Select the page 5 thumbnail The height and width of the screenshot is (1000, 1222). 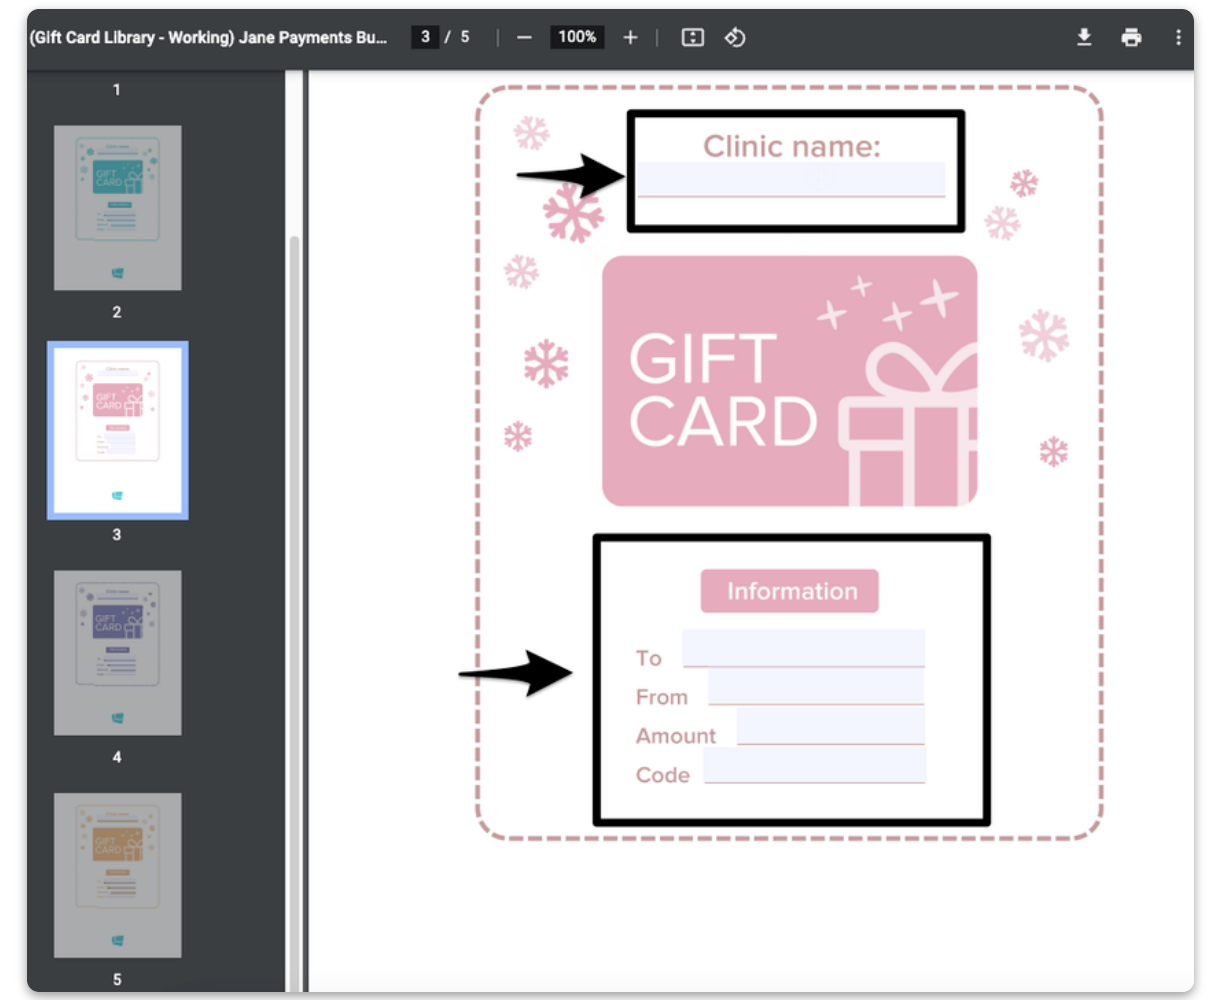pos(117,874)
